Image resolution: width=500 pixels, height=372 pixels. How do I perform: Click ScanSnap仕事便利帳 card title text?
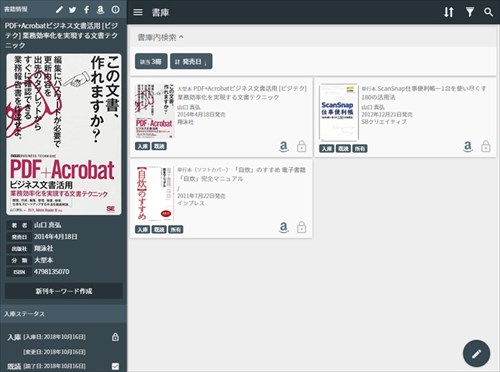pos(424,93)
